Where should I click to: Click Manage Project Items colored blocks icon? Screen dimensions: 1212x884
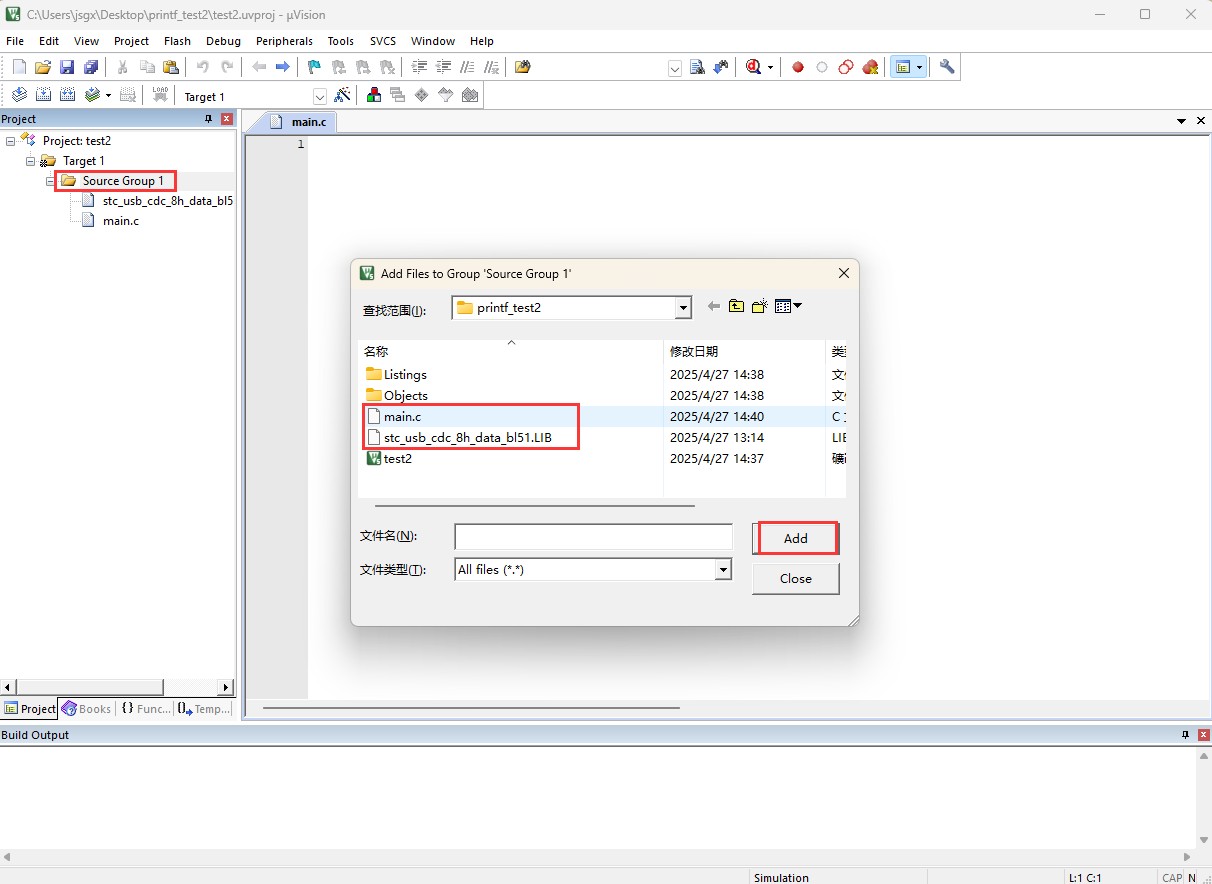tap(373, 96)
